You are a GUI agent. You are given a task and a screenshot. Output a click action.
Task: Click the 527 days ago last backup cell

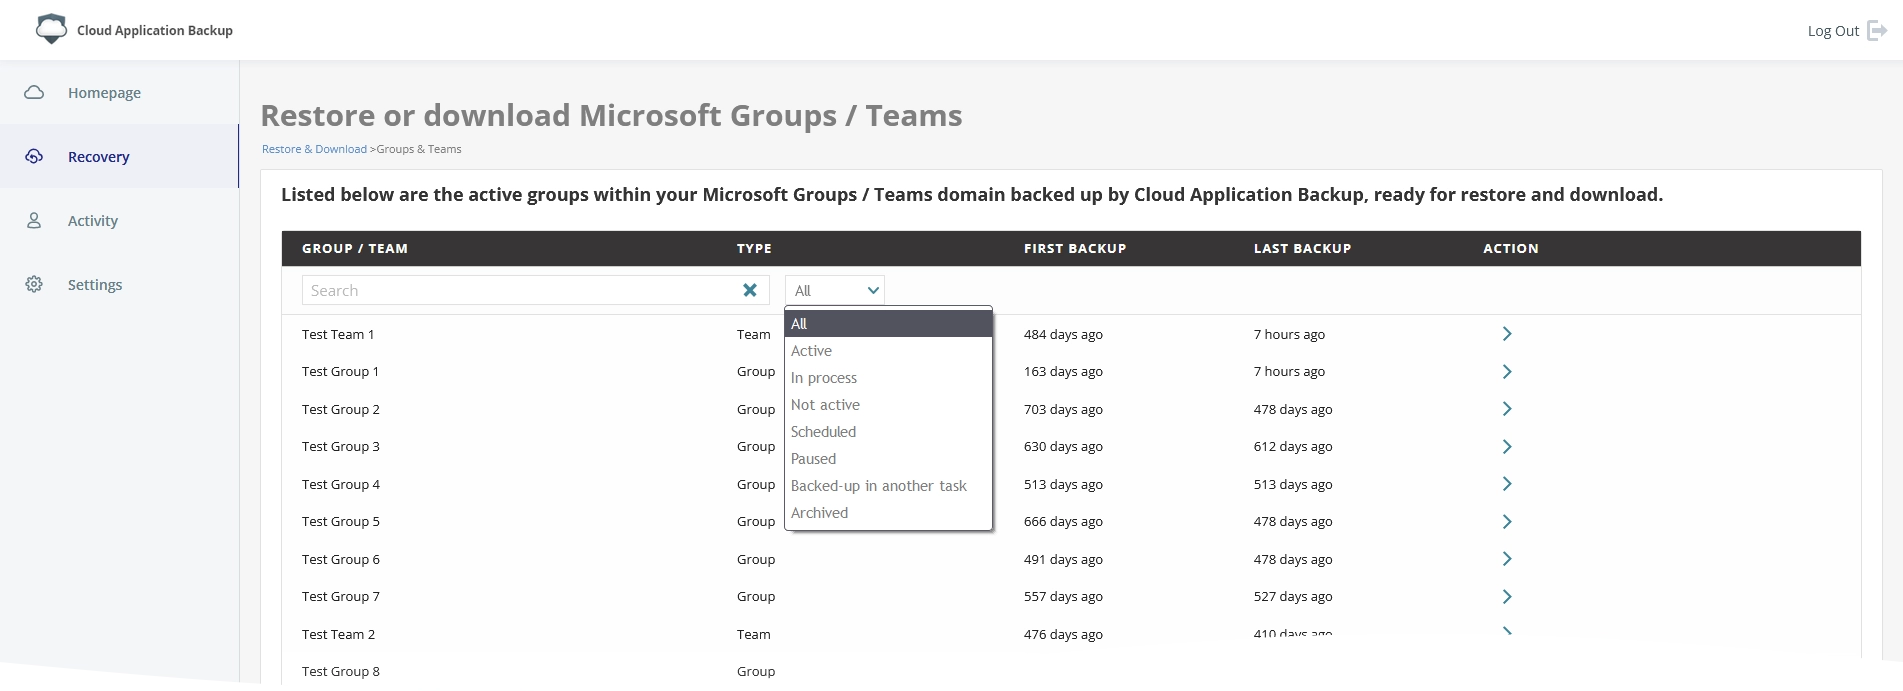pos(1293,596)
